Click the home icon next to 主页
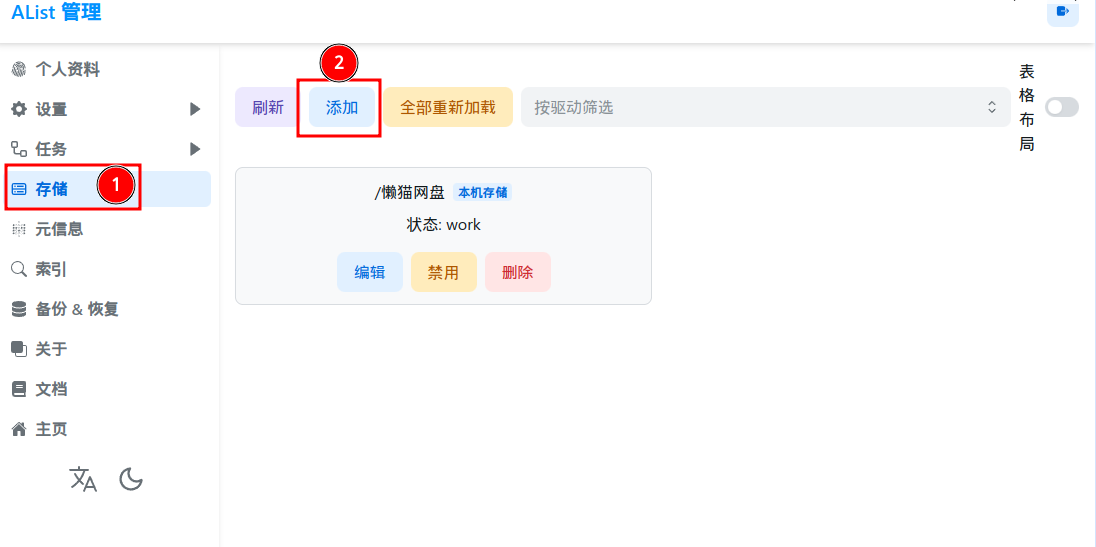This screenshot has width=1096, height=547. coord(19,429)
